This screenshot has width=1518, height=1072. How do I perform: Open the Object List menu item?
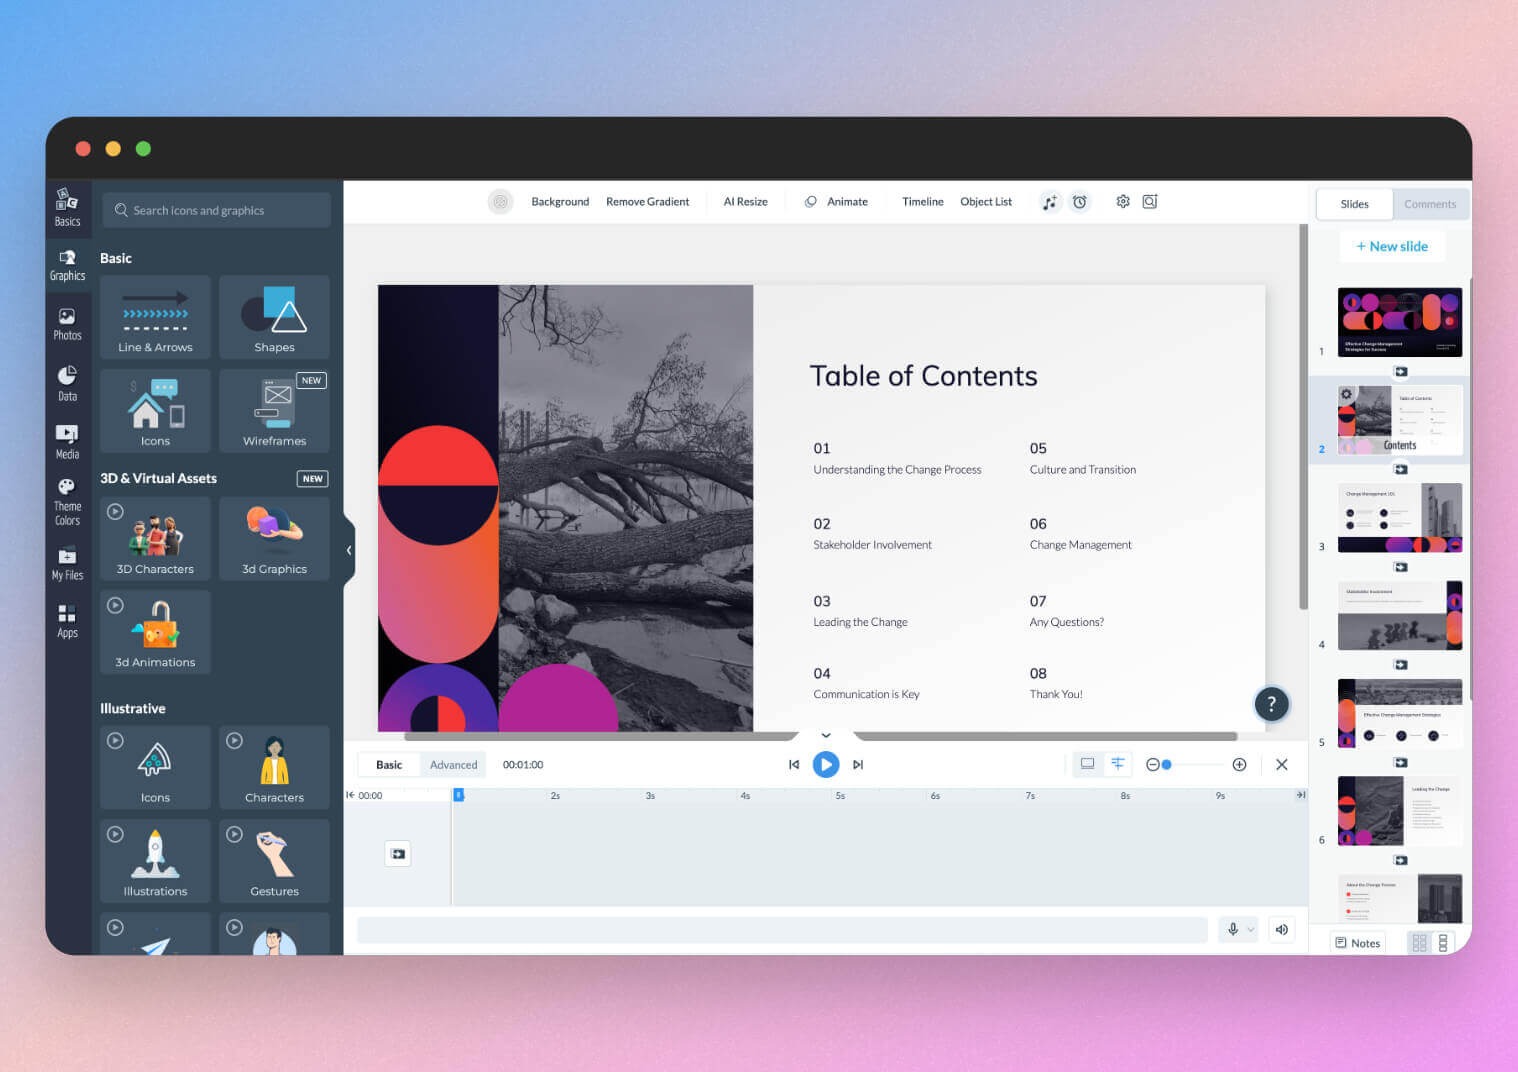click(985, 202)
